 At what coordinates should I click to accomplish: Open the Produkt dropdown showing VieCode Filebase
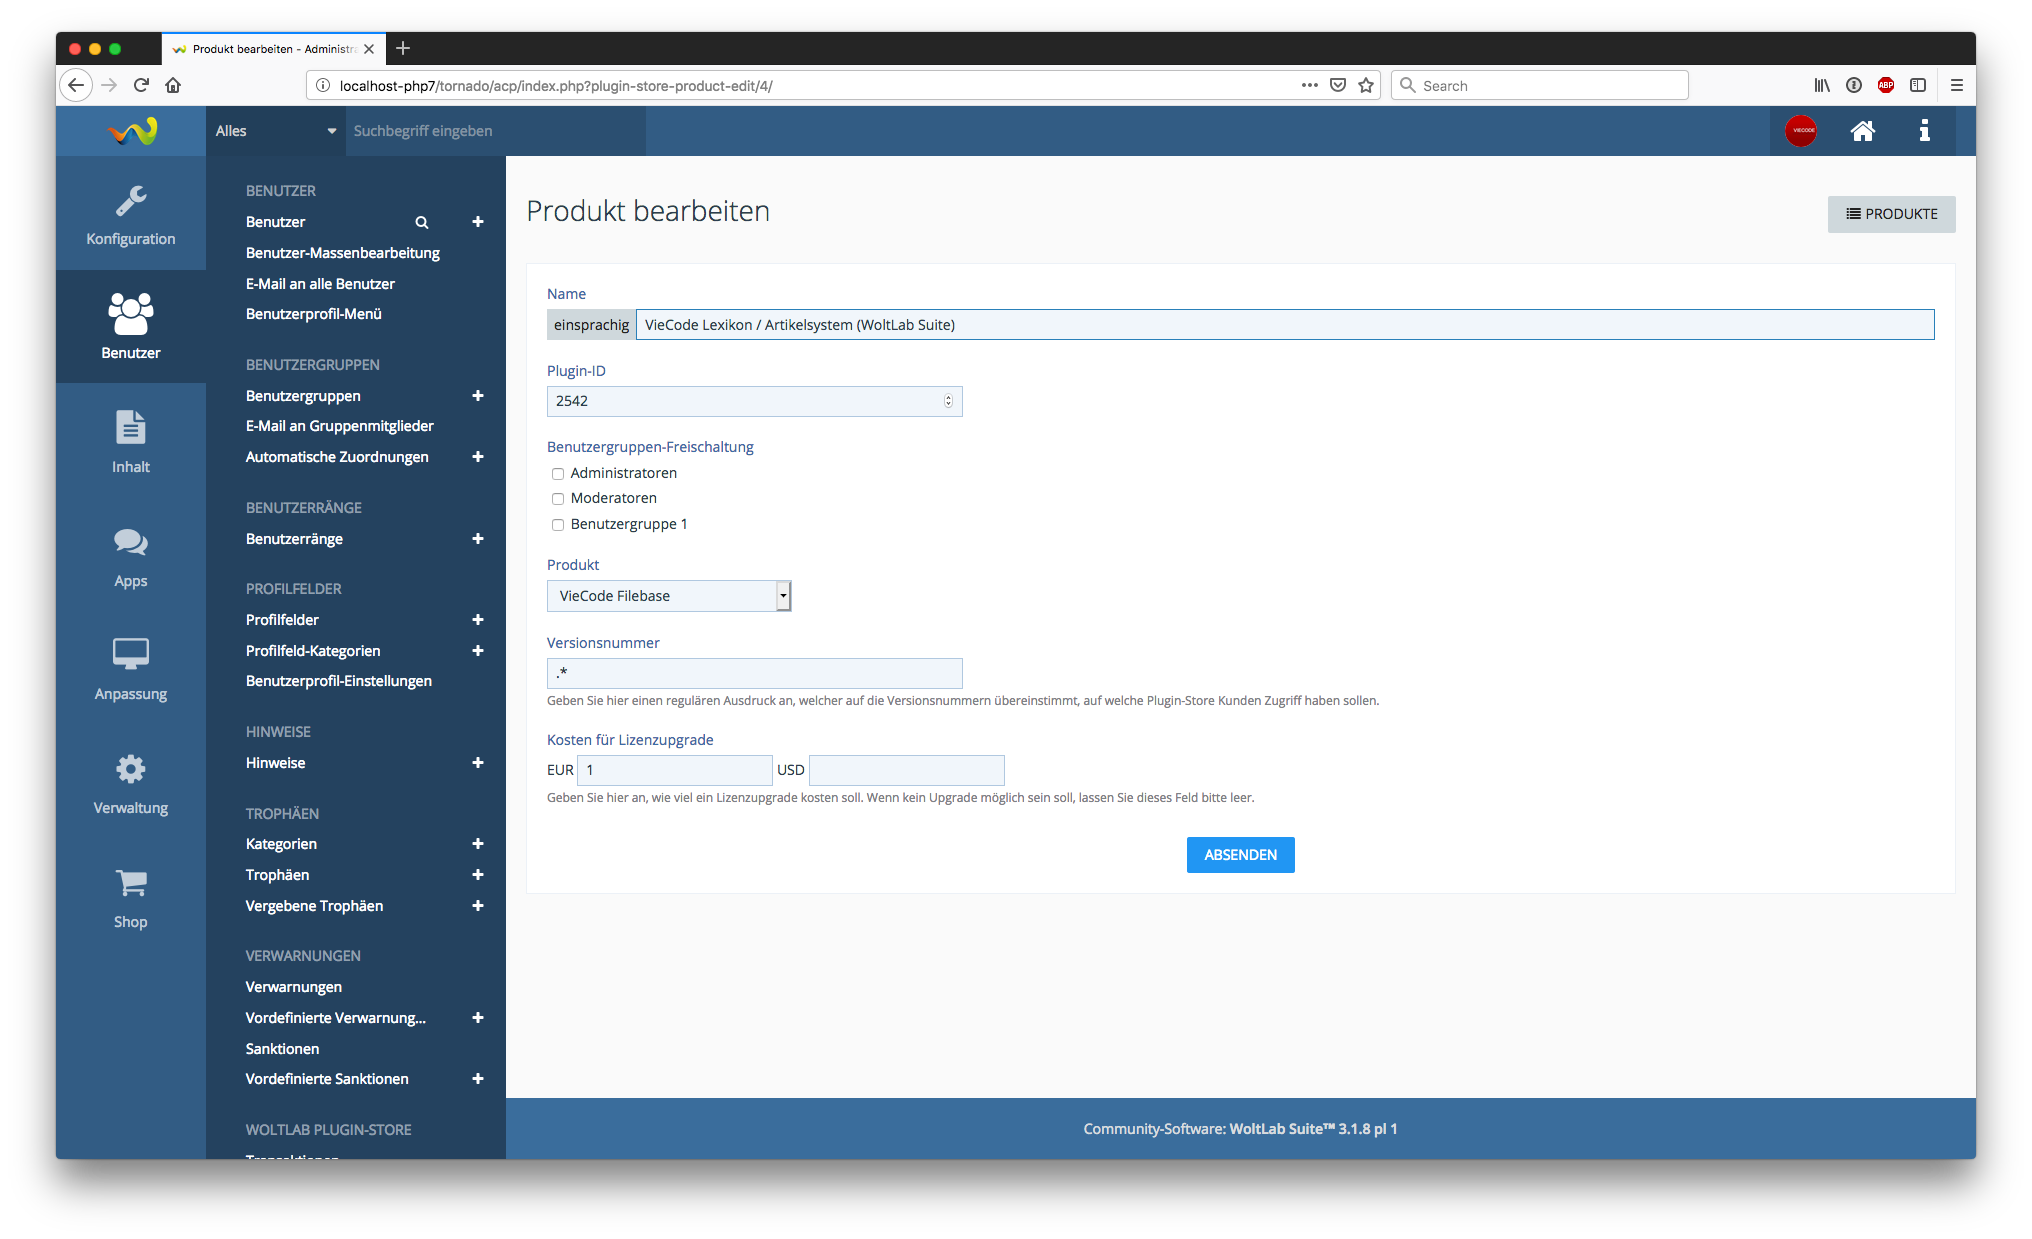668,596
